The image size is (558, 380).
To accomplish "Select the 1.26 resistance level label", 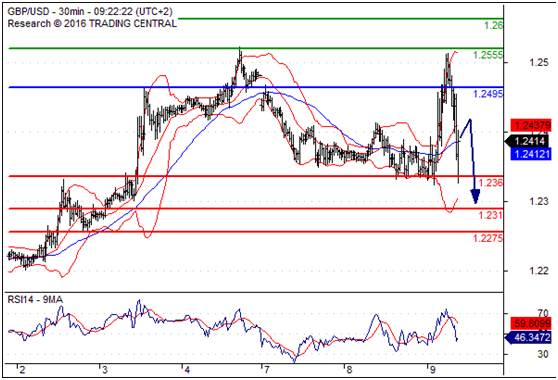I will tap(493, 25).
